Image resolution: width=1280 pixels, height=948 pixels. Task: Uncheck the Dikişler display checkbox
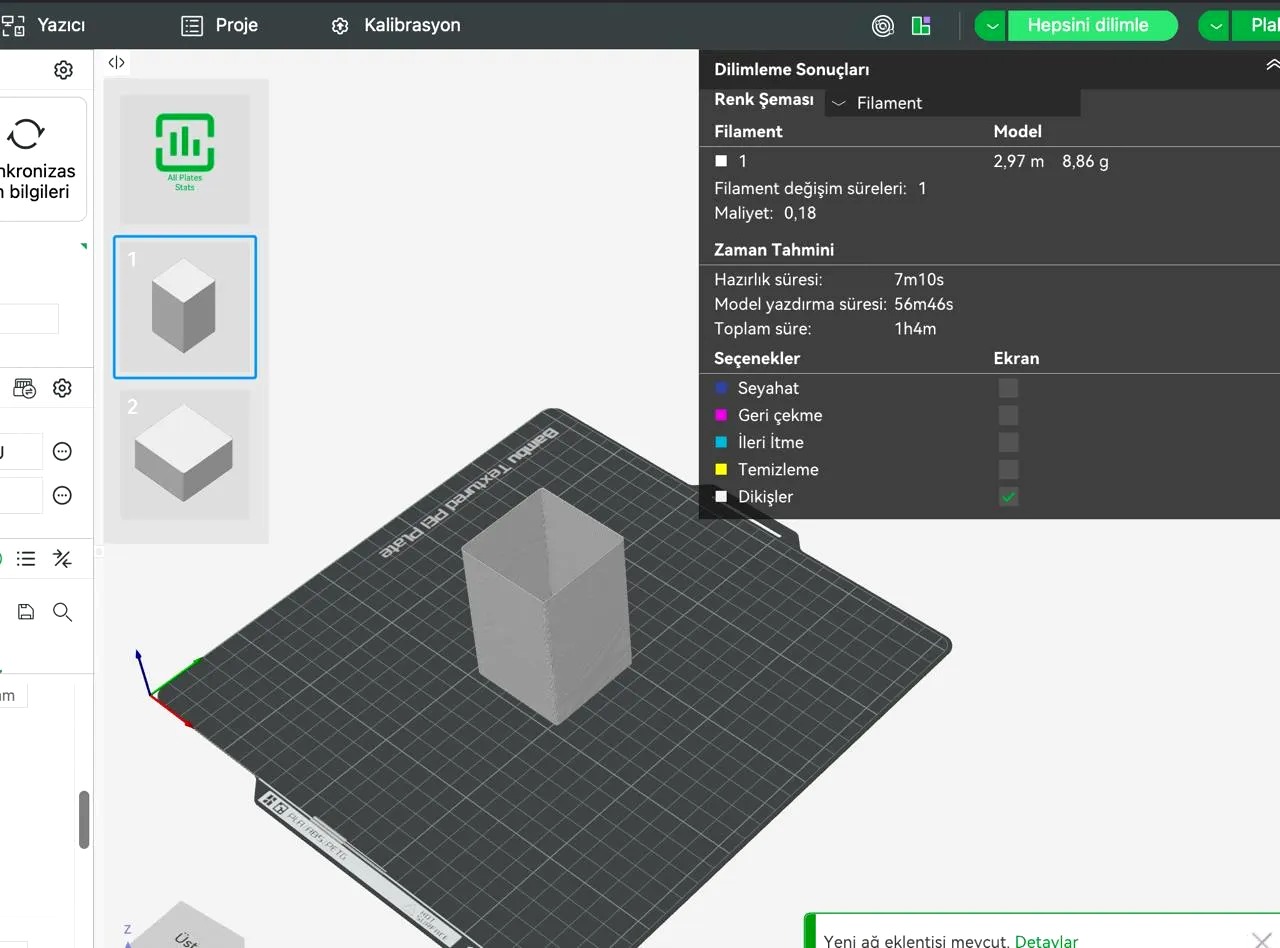pos(1008,496)
